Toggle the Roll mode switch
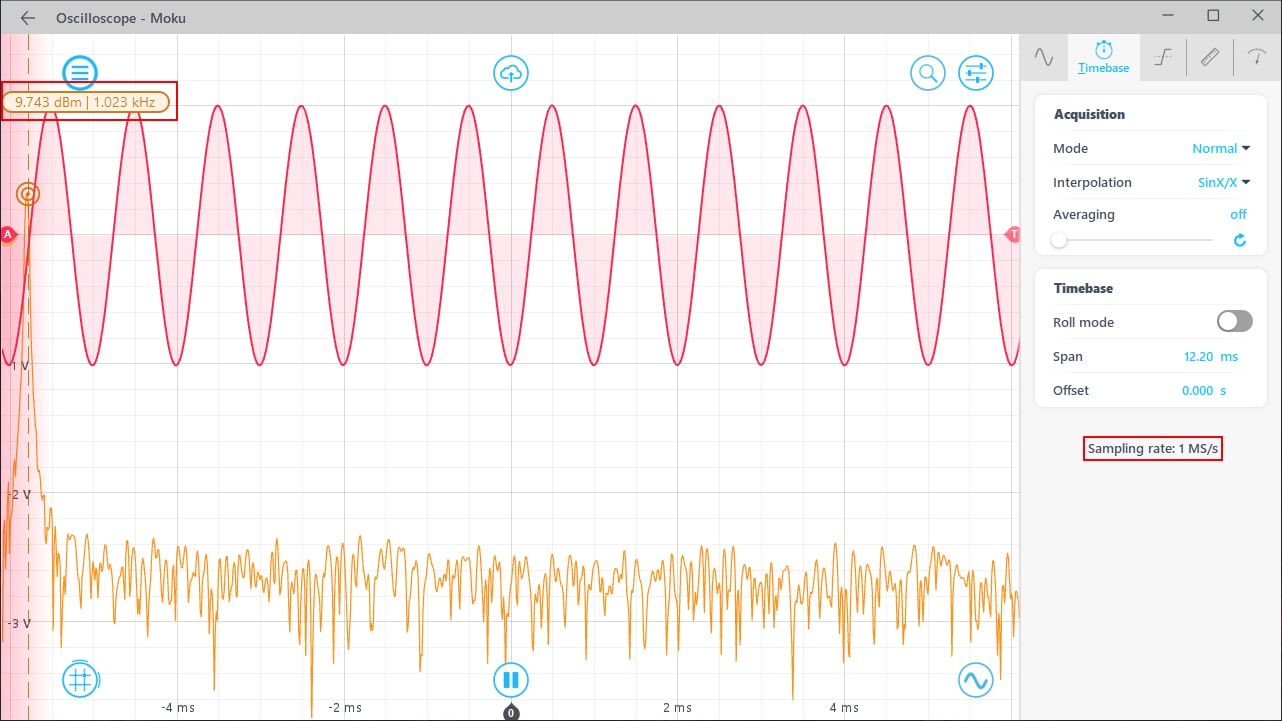1282x721 pixels. pyautogui.click(x=1234, y=321)
